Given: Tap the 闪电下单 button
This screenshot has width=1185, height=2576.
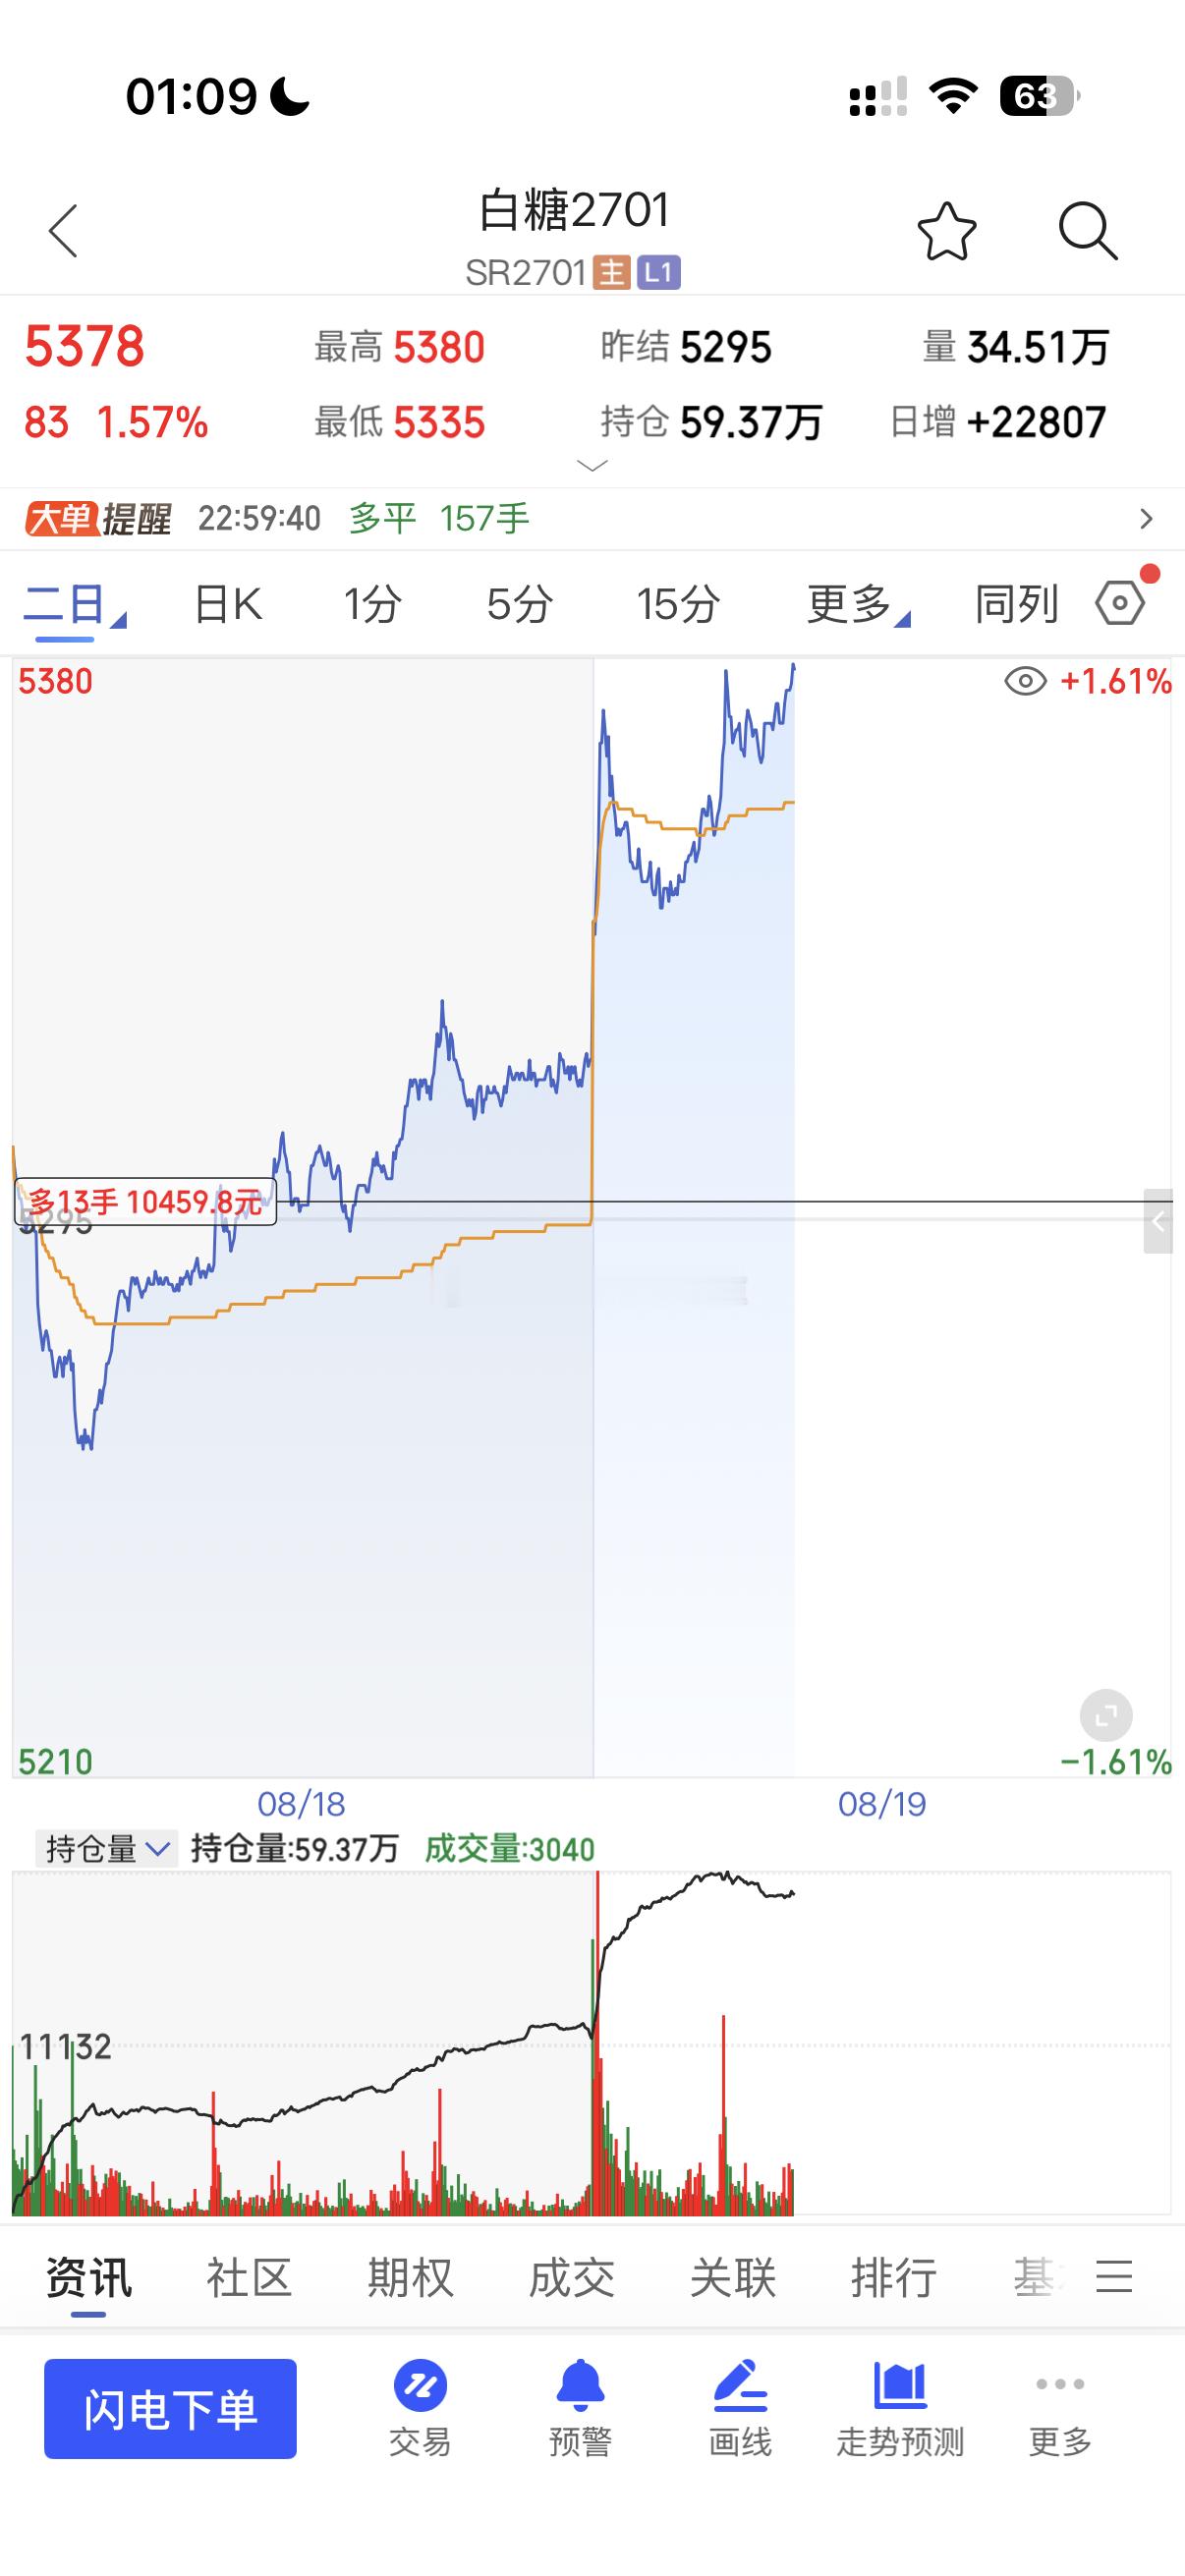Looking at the screenshot, I should click(170, 2409).
